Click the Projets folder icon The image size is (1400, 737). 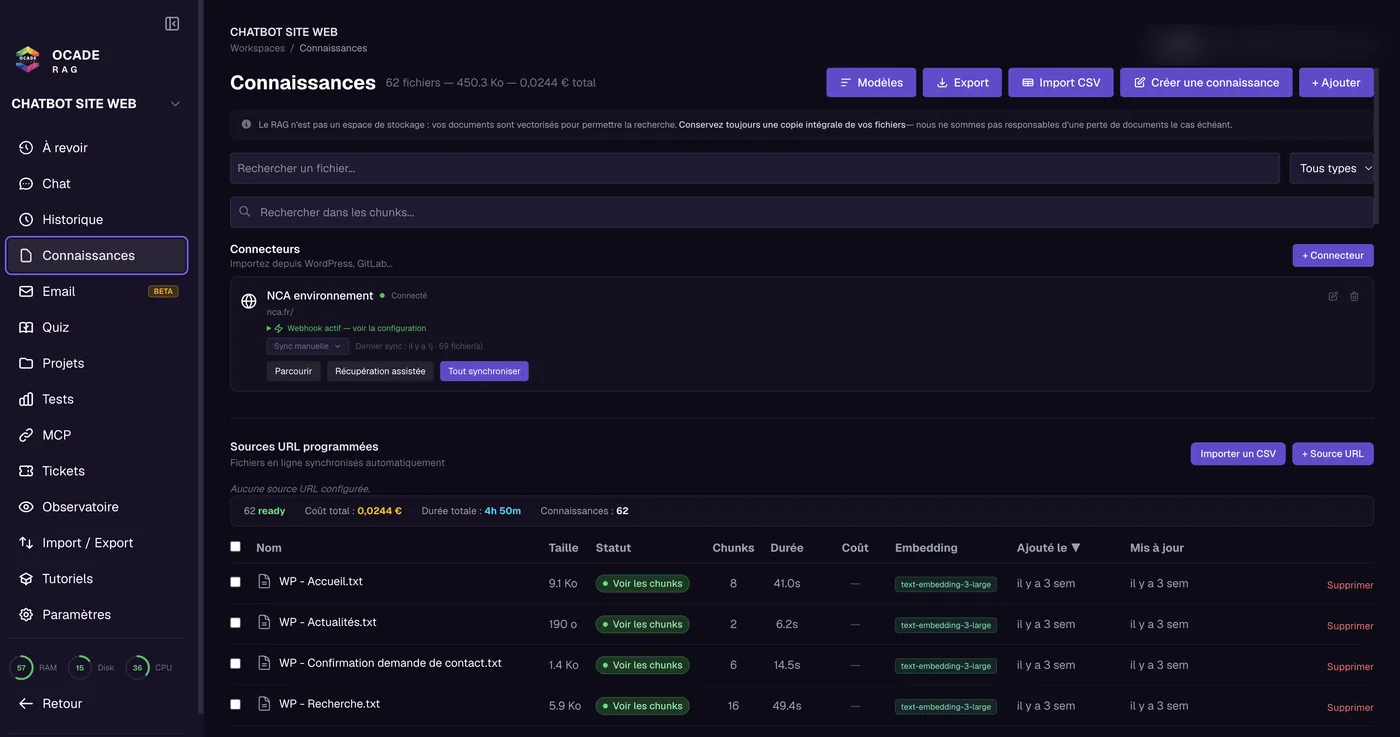point(26,363)
